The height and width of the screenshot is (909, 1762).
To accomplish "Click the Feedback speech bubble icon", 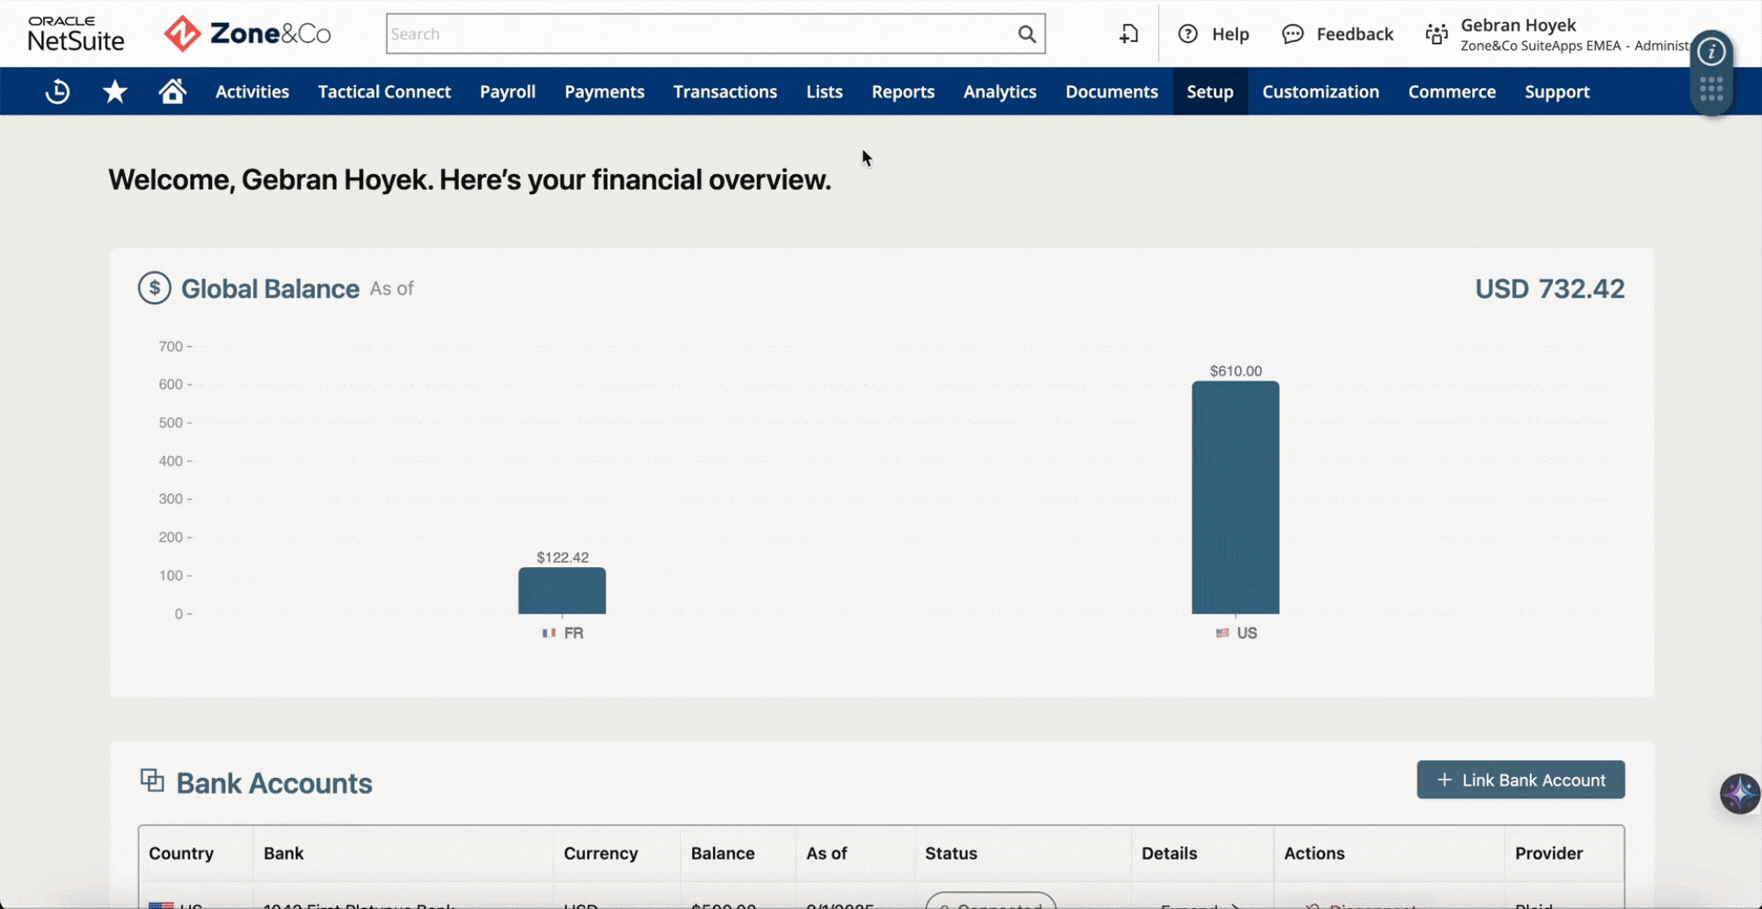I will 1292,34.
